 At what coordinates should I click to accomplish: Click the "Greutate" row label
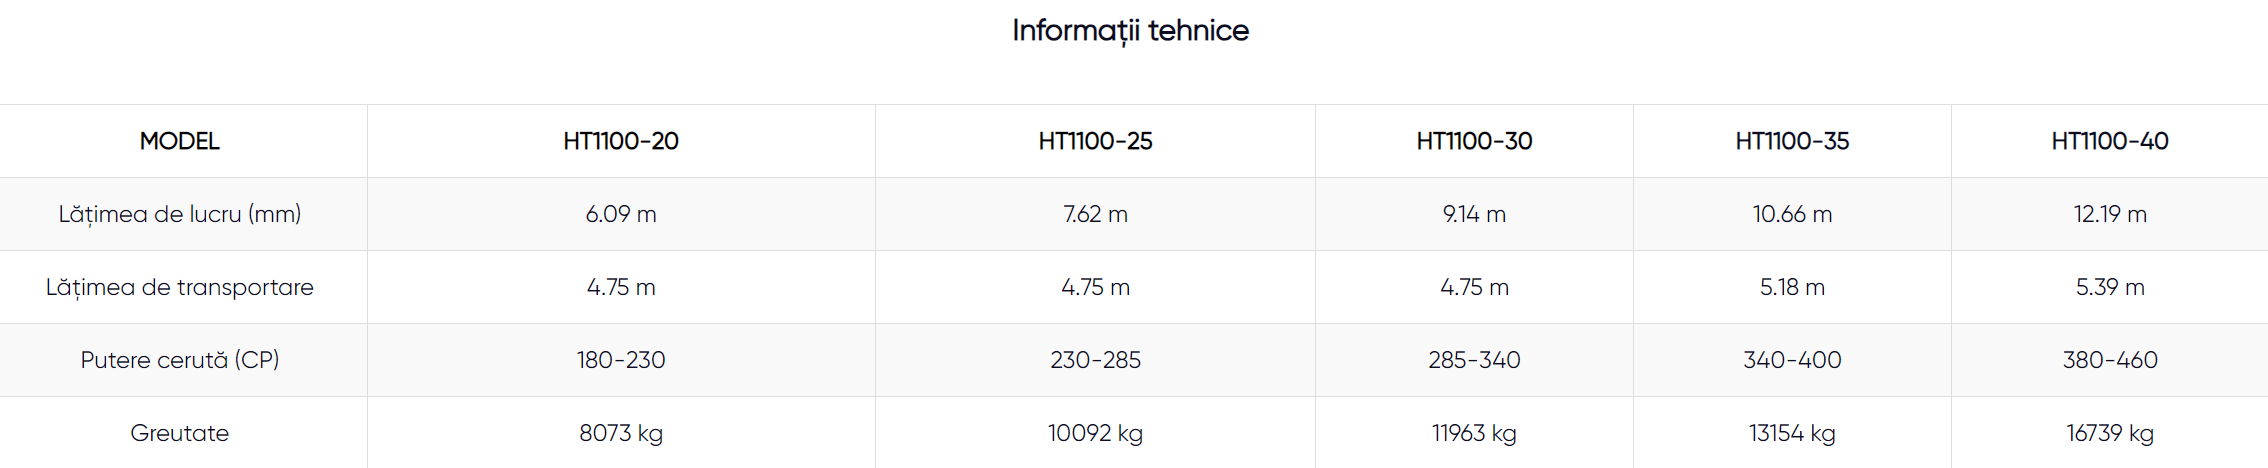pos(180,433)
